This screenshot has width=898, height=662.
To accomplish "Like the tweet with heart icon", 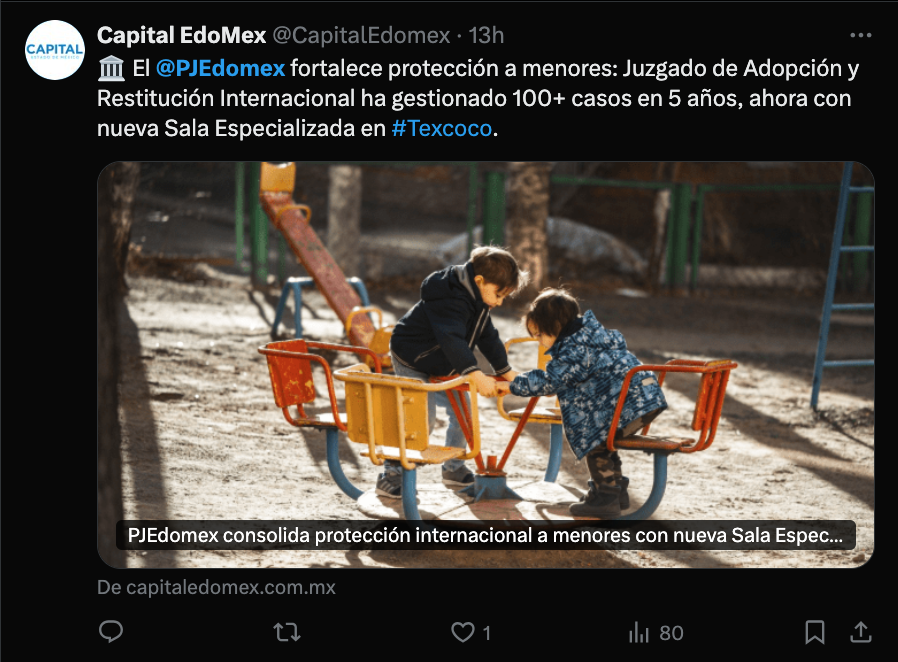I will (462, 632).
